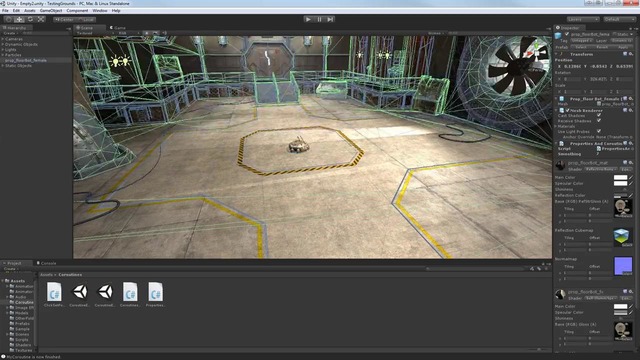Screen dimensions: 640x360
Task: Click the Reflection Cubemap texture thumbnail
Action: [623, 237]
